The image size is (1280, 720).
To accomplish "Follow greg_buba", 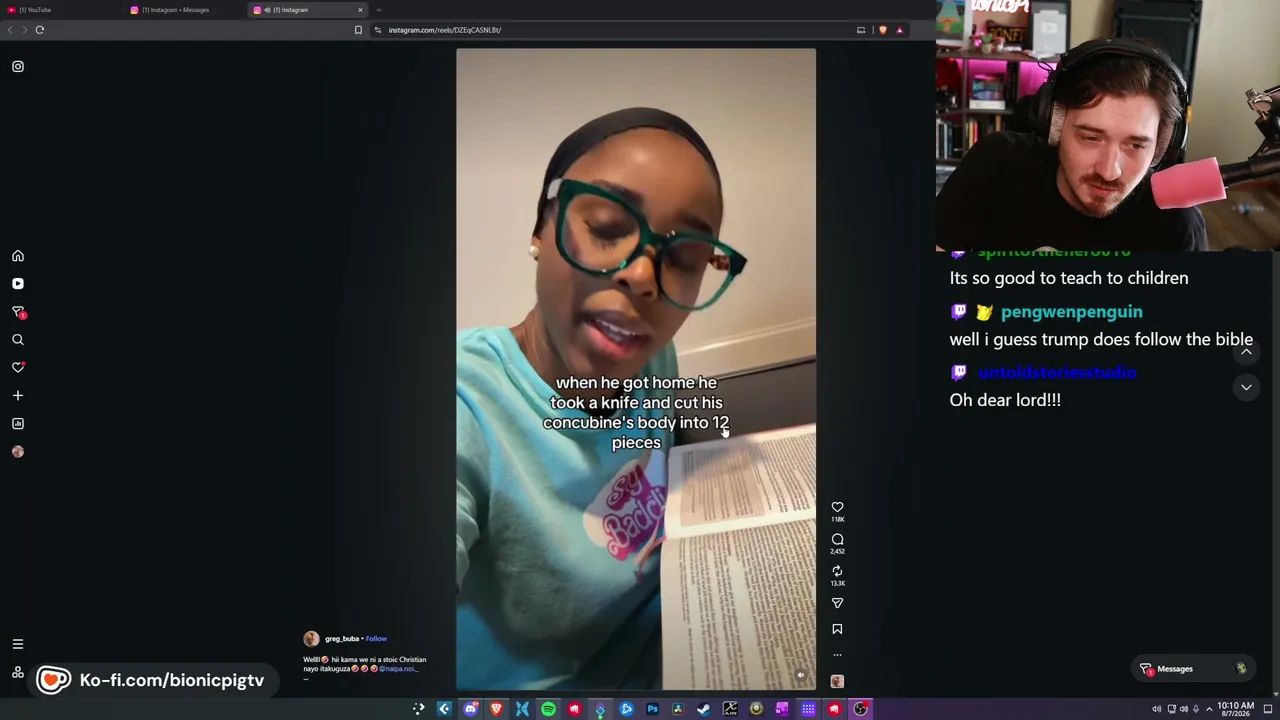I will (x=376, y=639).
